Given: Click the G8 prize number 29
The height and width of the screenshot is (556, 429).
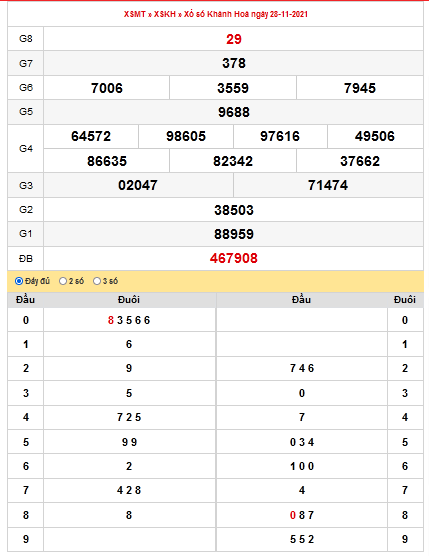Looking at the screenshot, I should tap(234, 39).
